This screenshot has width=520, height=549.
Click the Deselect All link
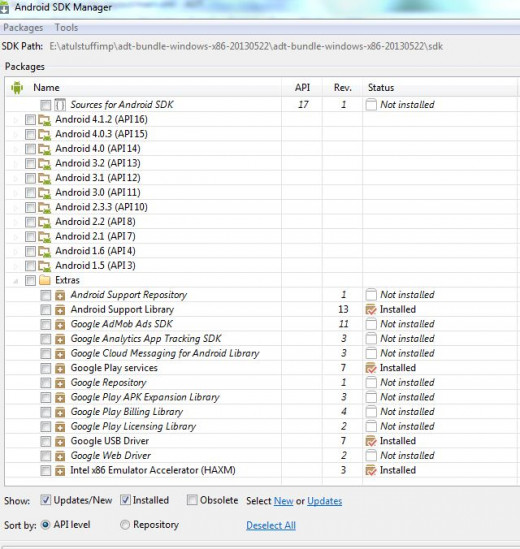coord(271,525)
